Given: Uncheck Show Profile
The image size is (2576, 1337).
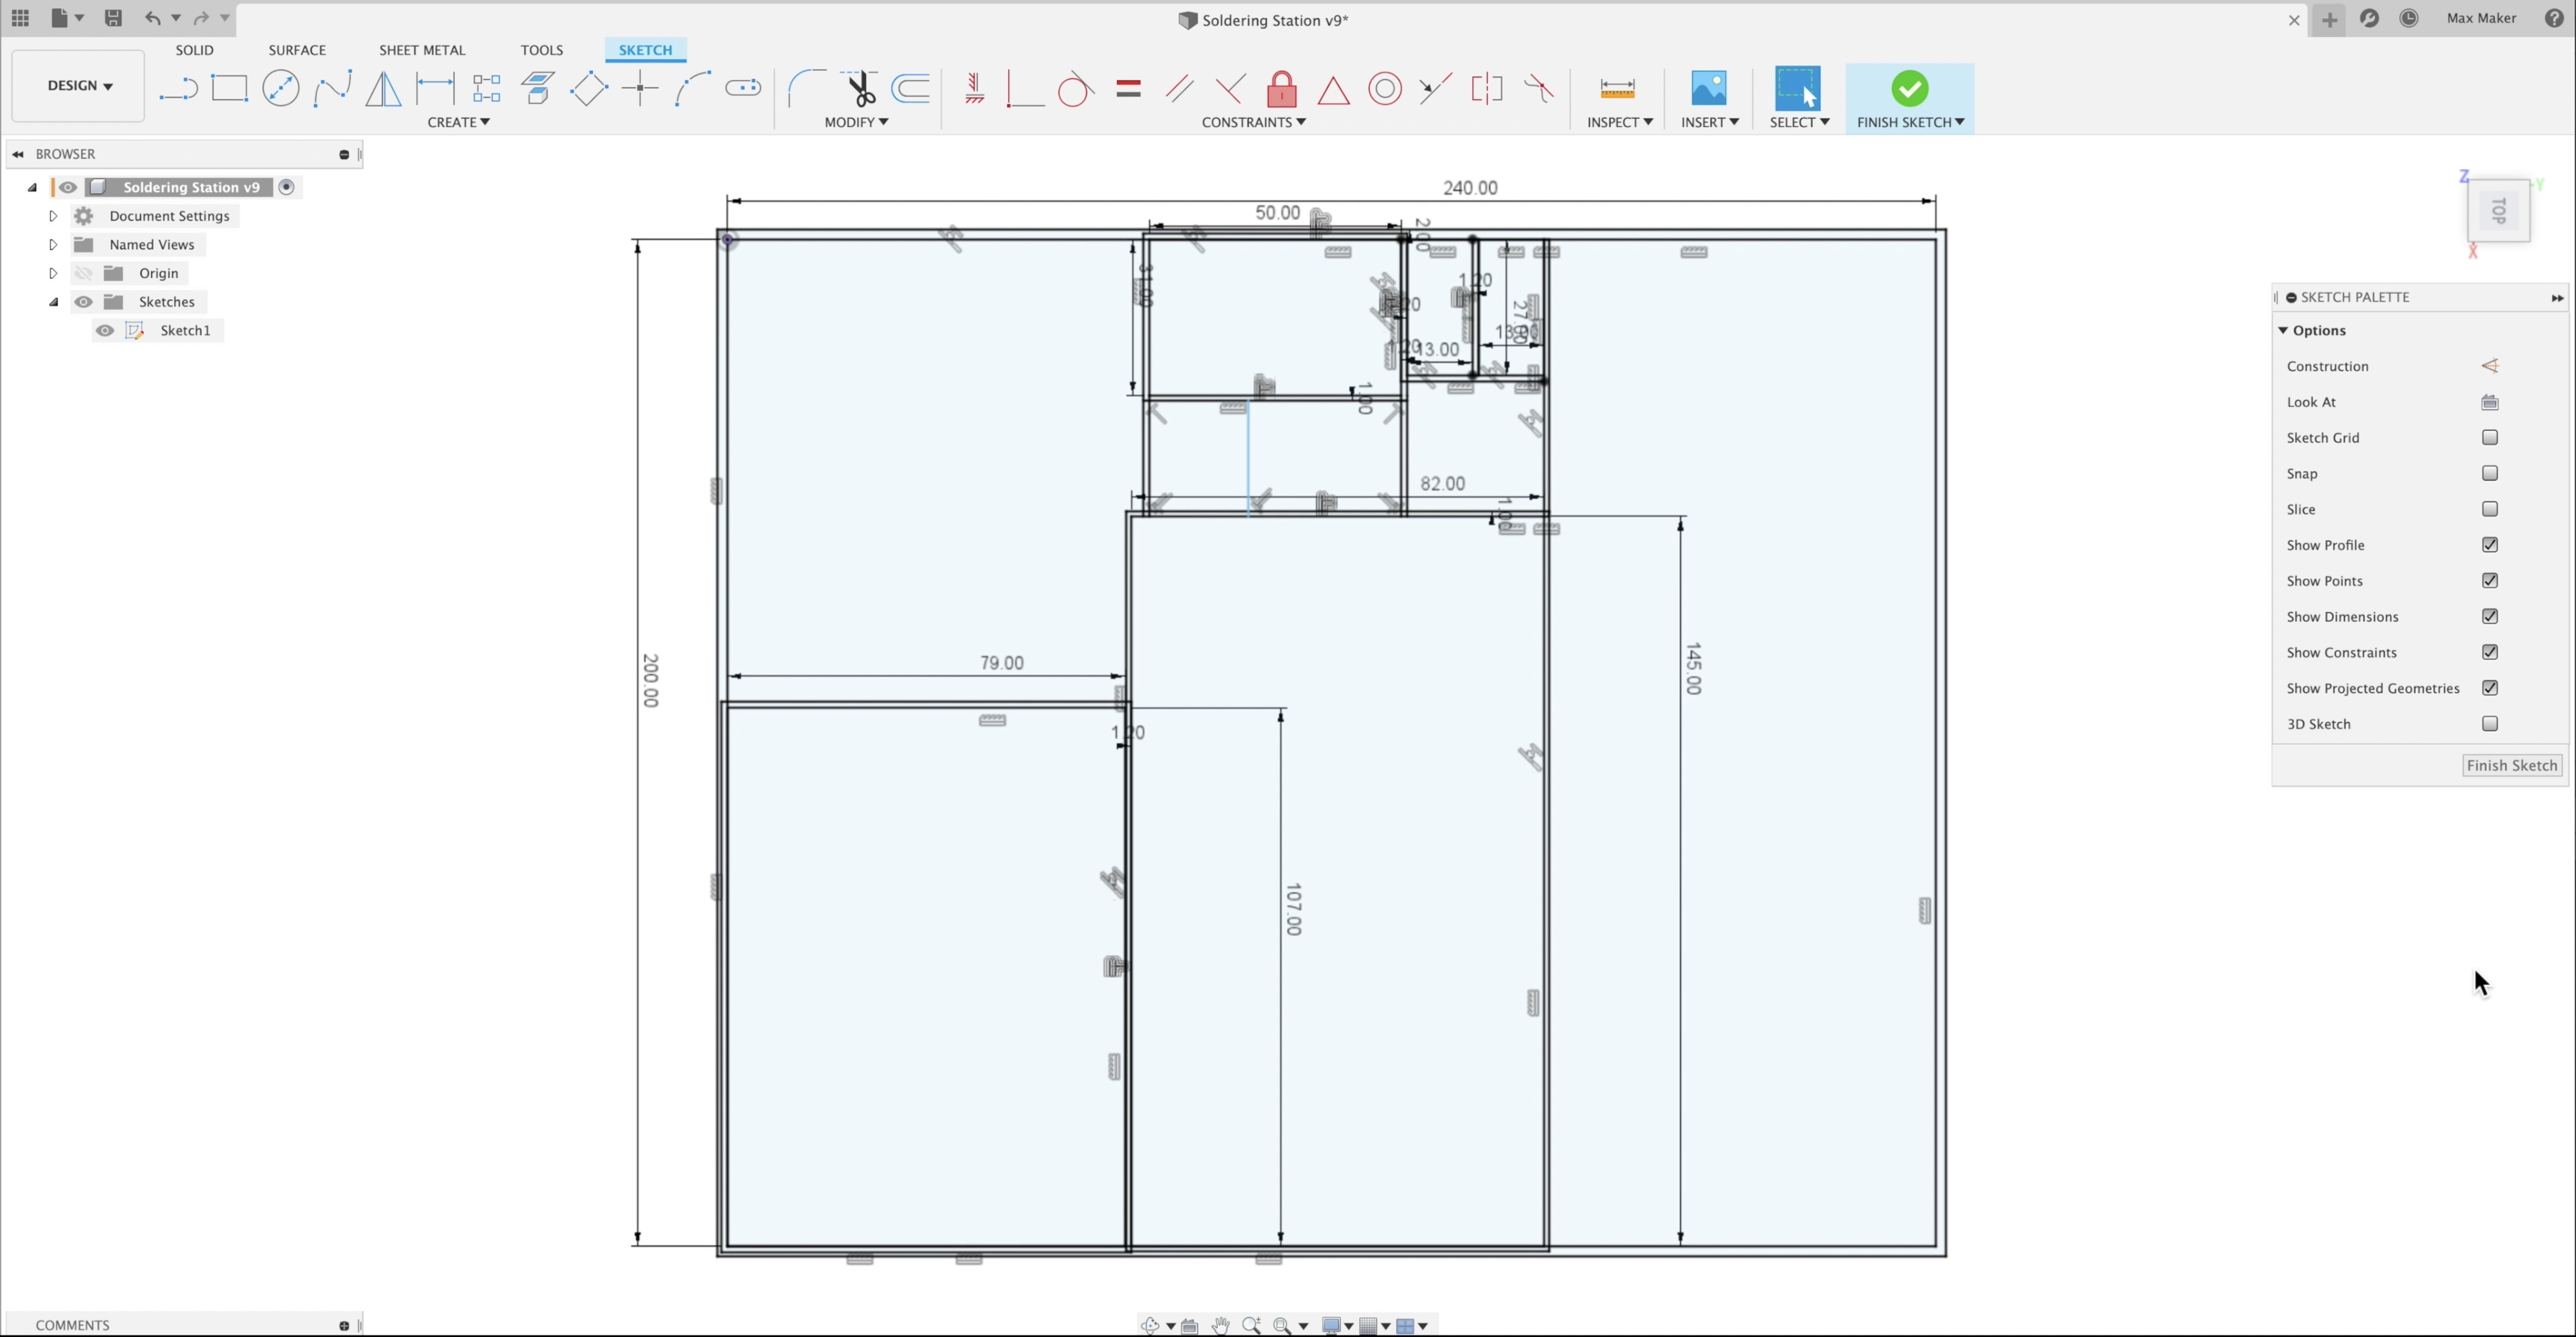Looking at the screenshot, I should tap(2490, 545).
